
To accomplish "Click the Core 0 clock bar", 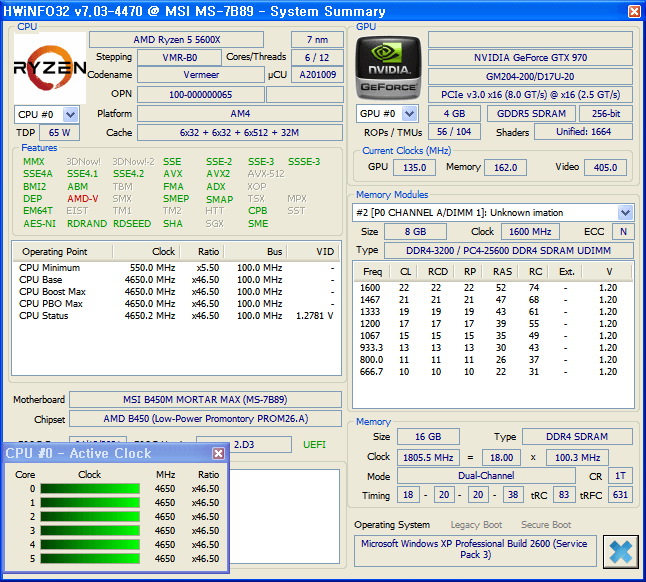I will tap(90, 489).
